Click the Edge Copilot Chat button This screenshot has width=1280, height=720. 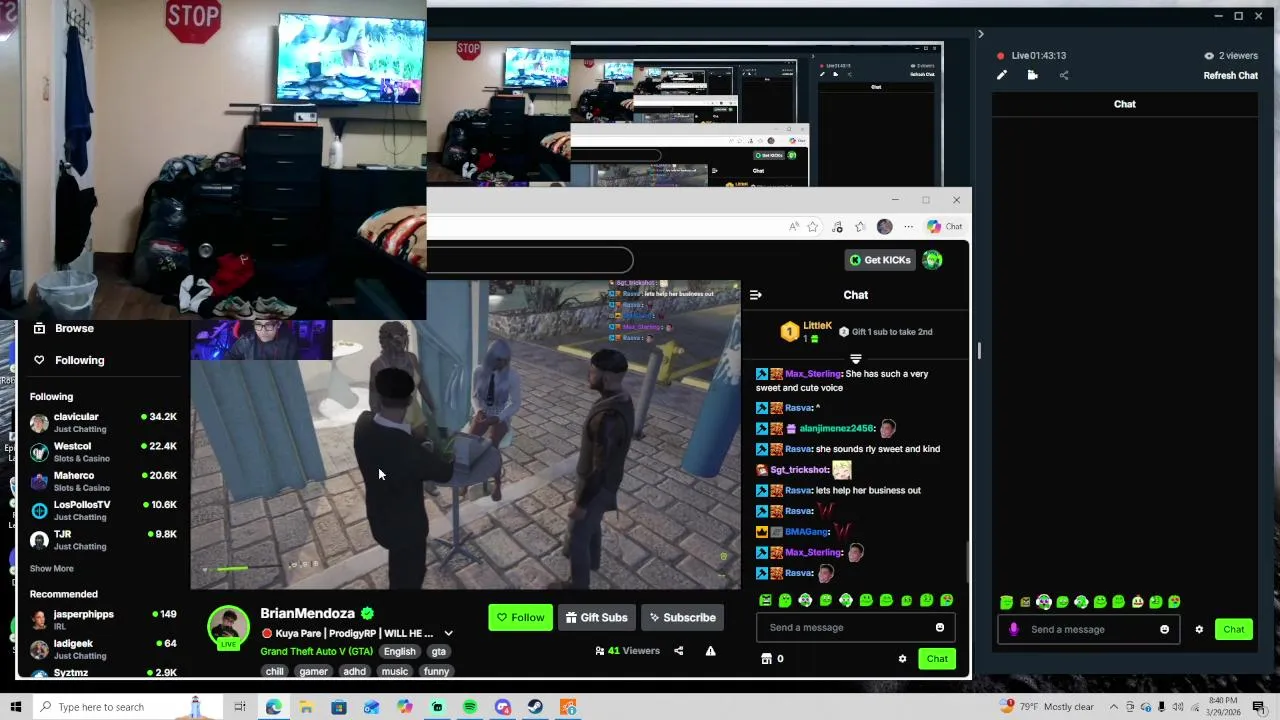[944, 227]
